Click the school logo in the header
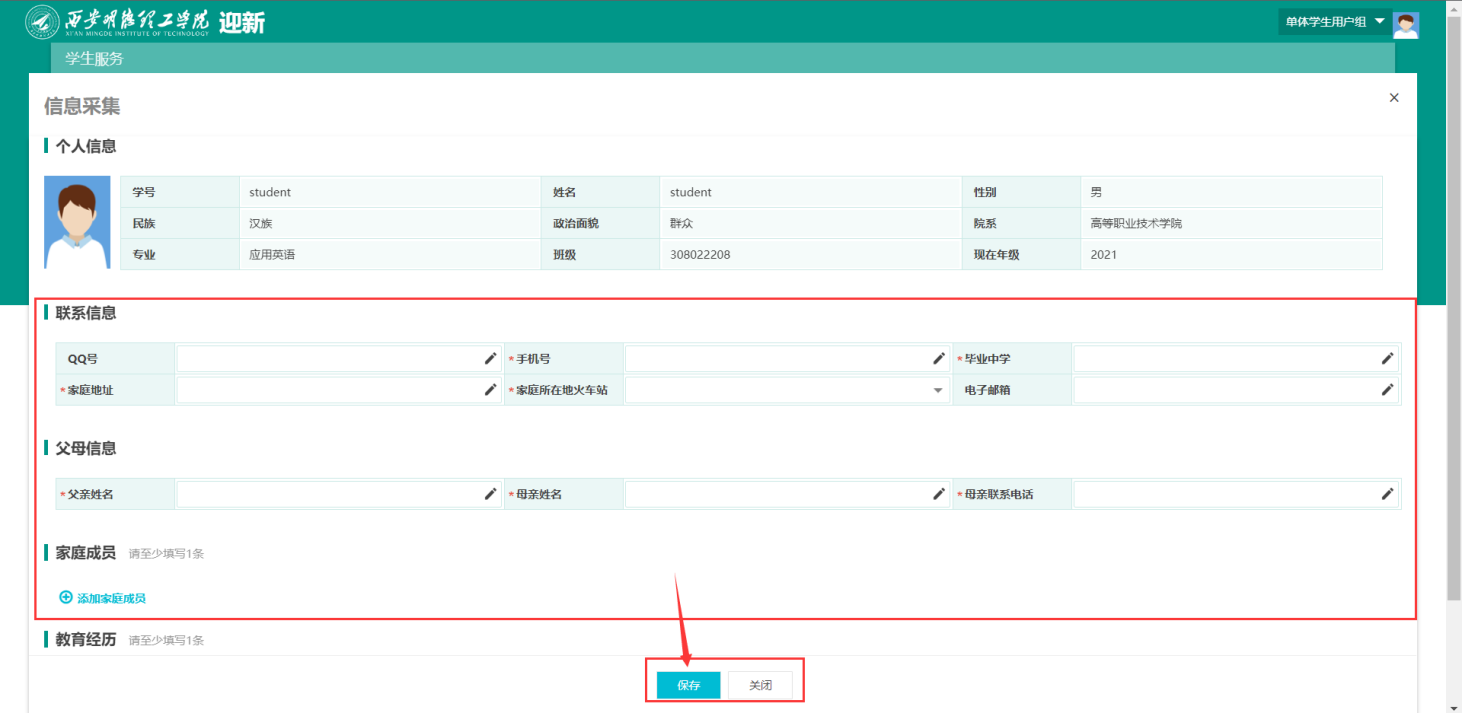 [x=42, y=22]
